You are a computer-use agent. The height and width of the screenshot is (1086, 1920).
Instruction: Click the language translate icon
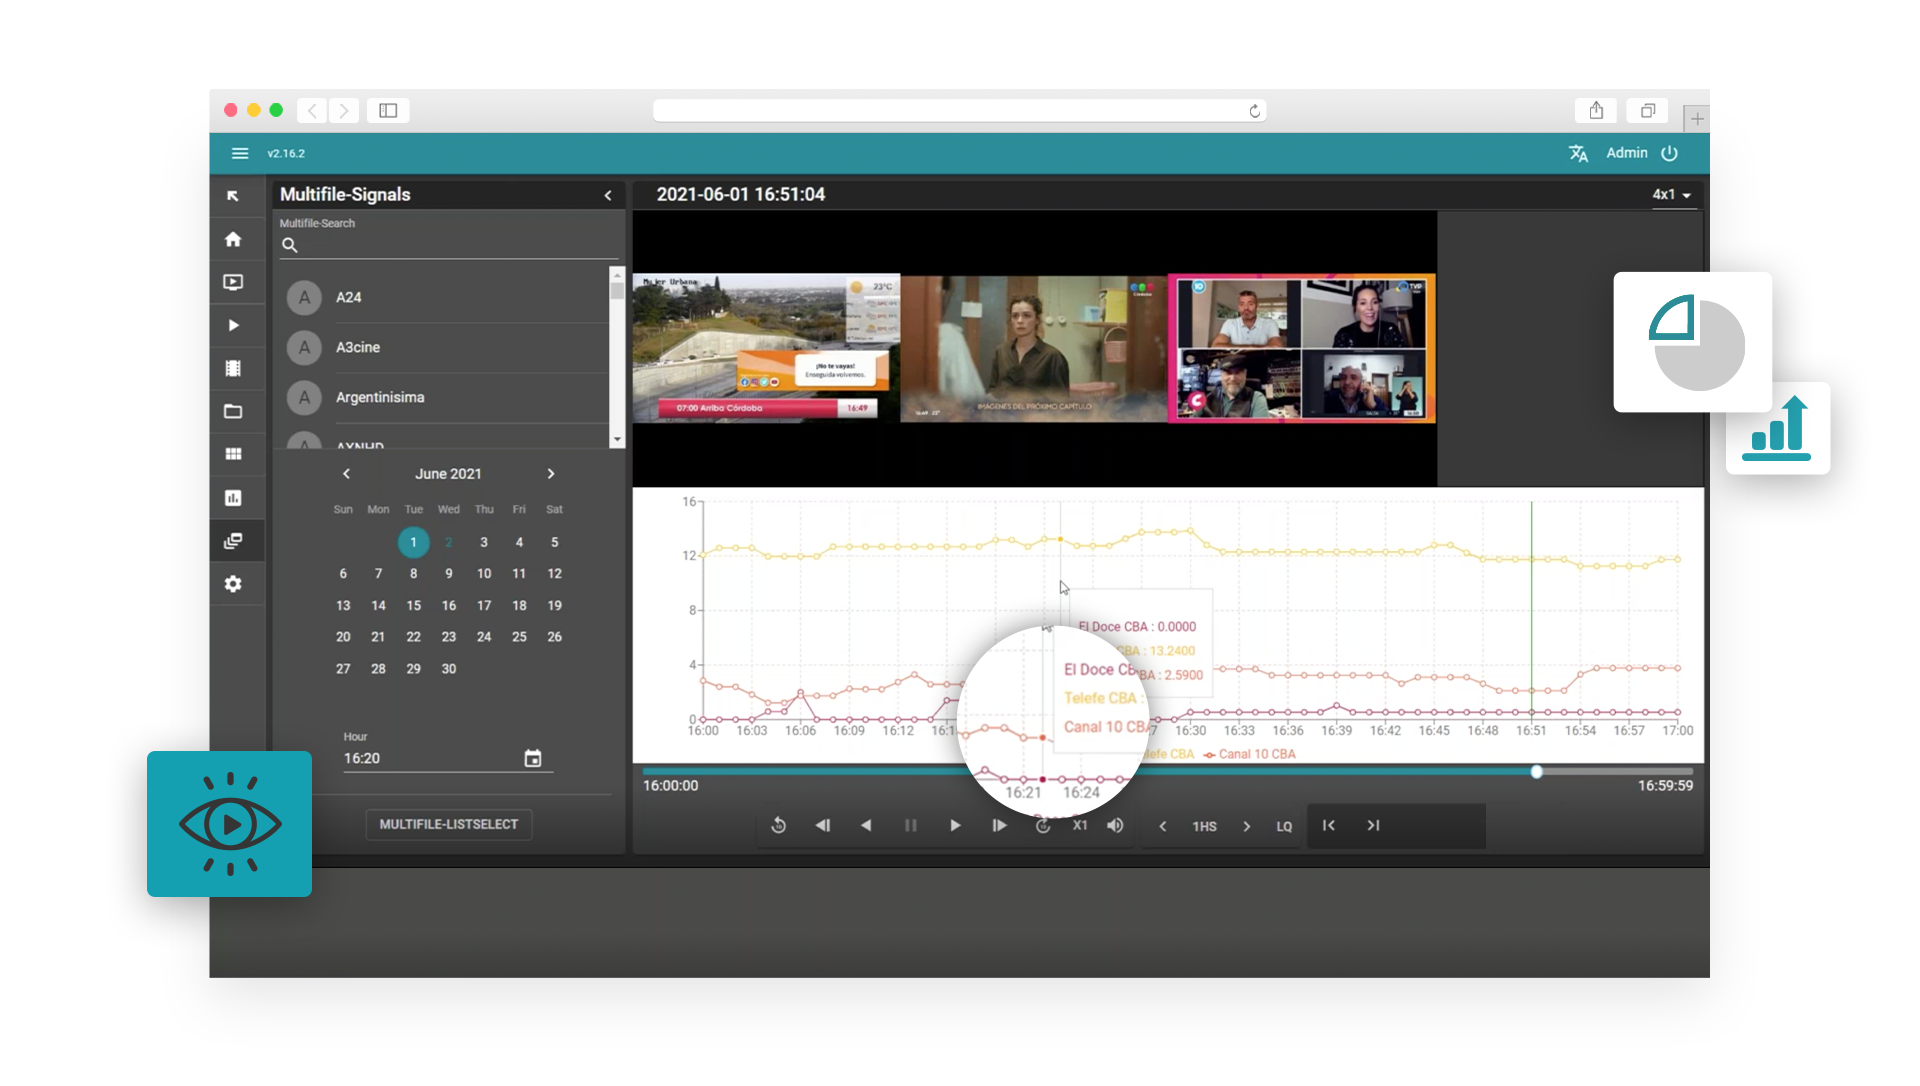click(x=1578, y=153)
